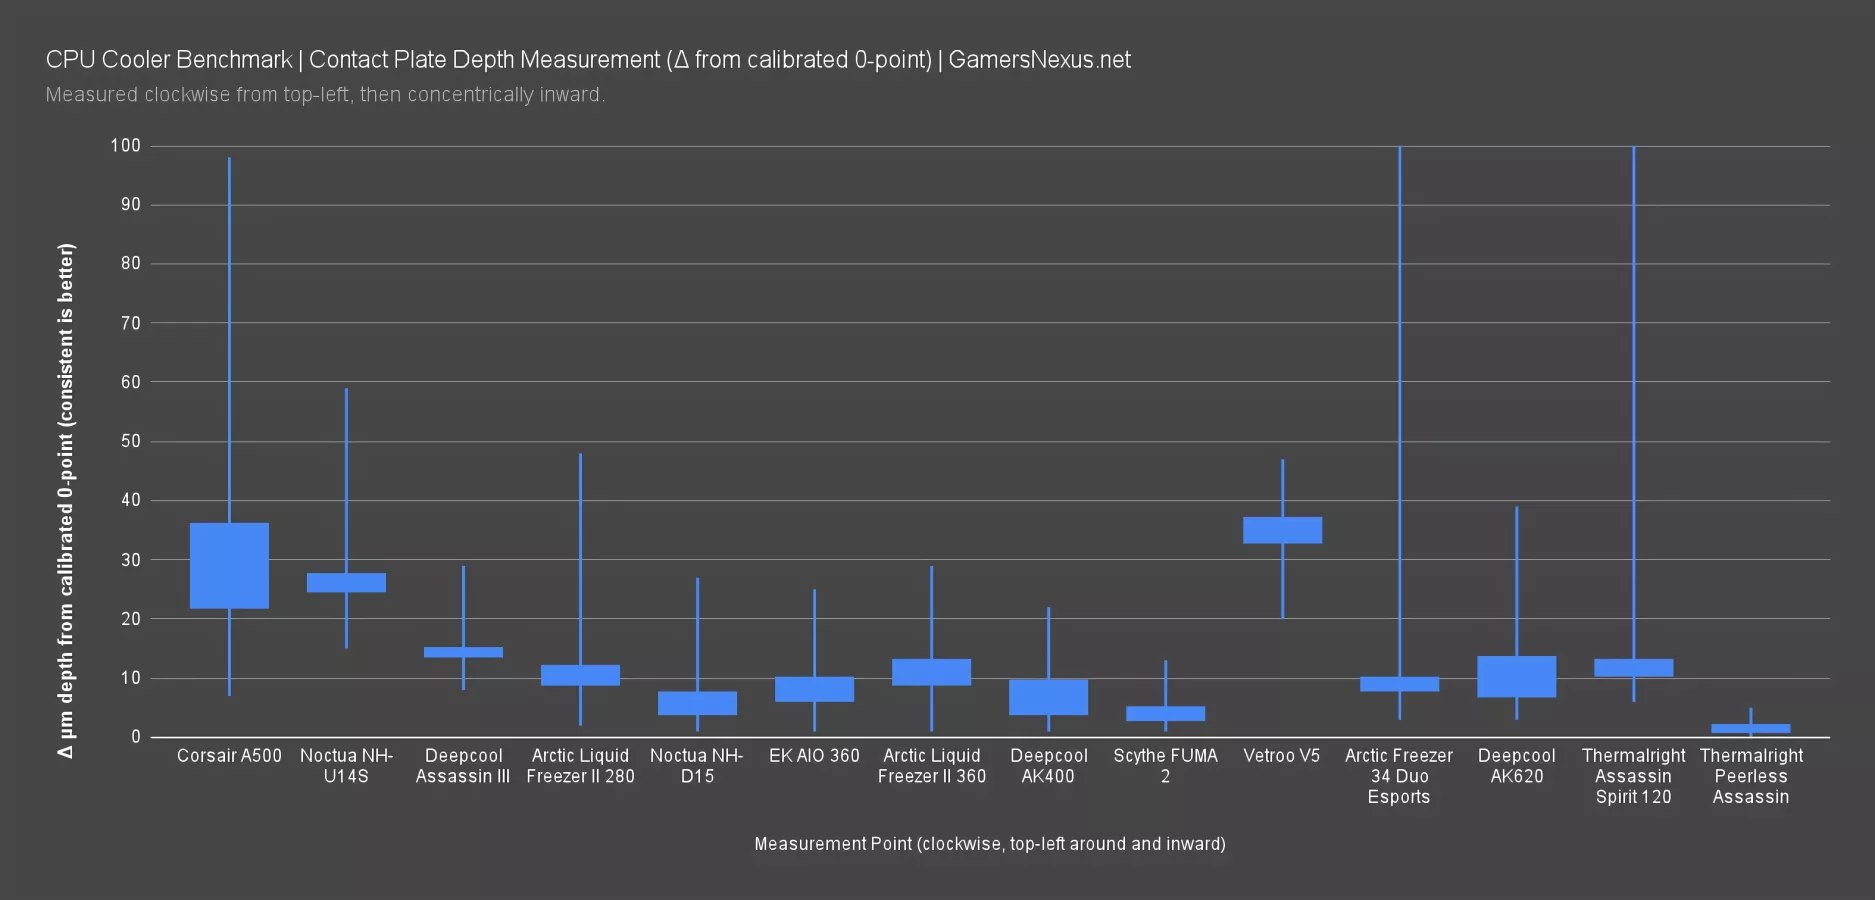Select the 'EK AIO 360' axis label

coord(814,756)
